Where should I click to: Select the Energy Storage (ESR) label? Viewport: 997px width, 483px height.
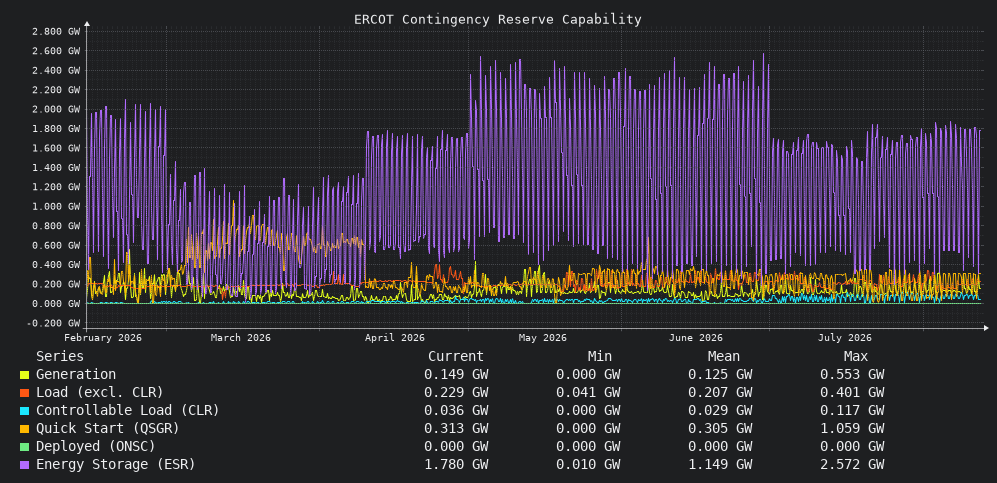pyautogui.click(x=116, y=464)
